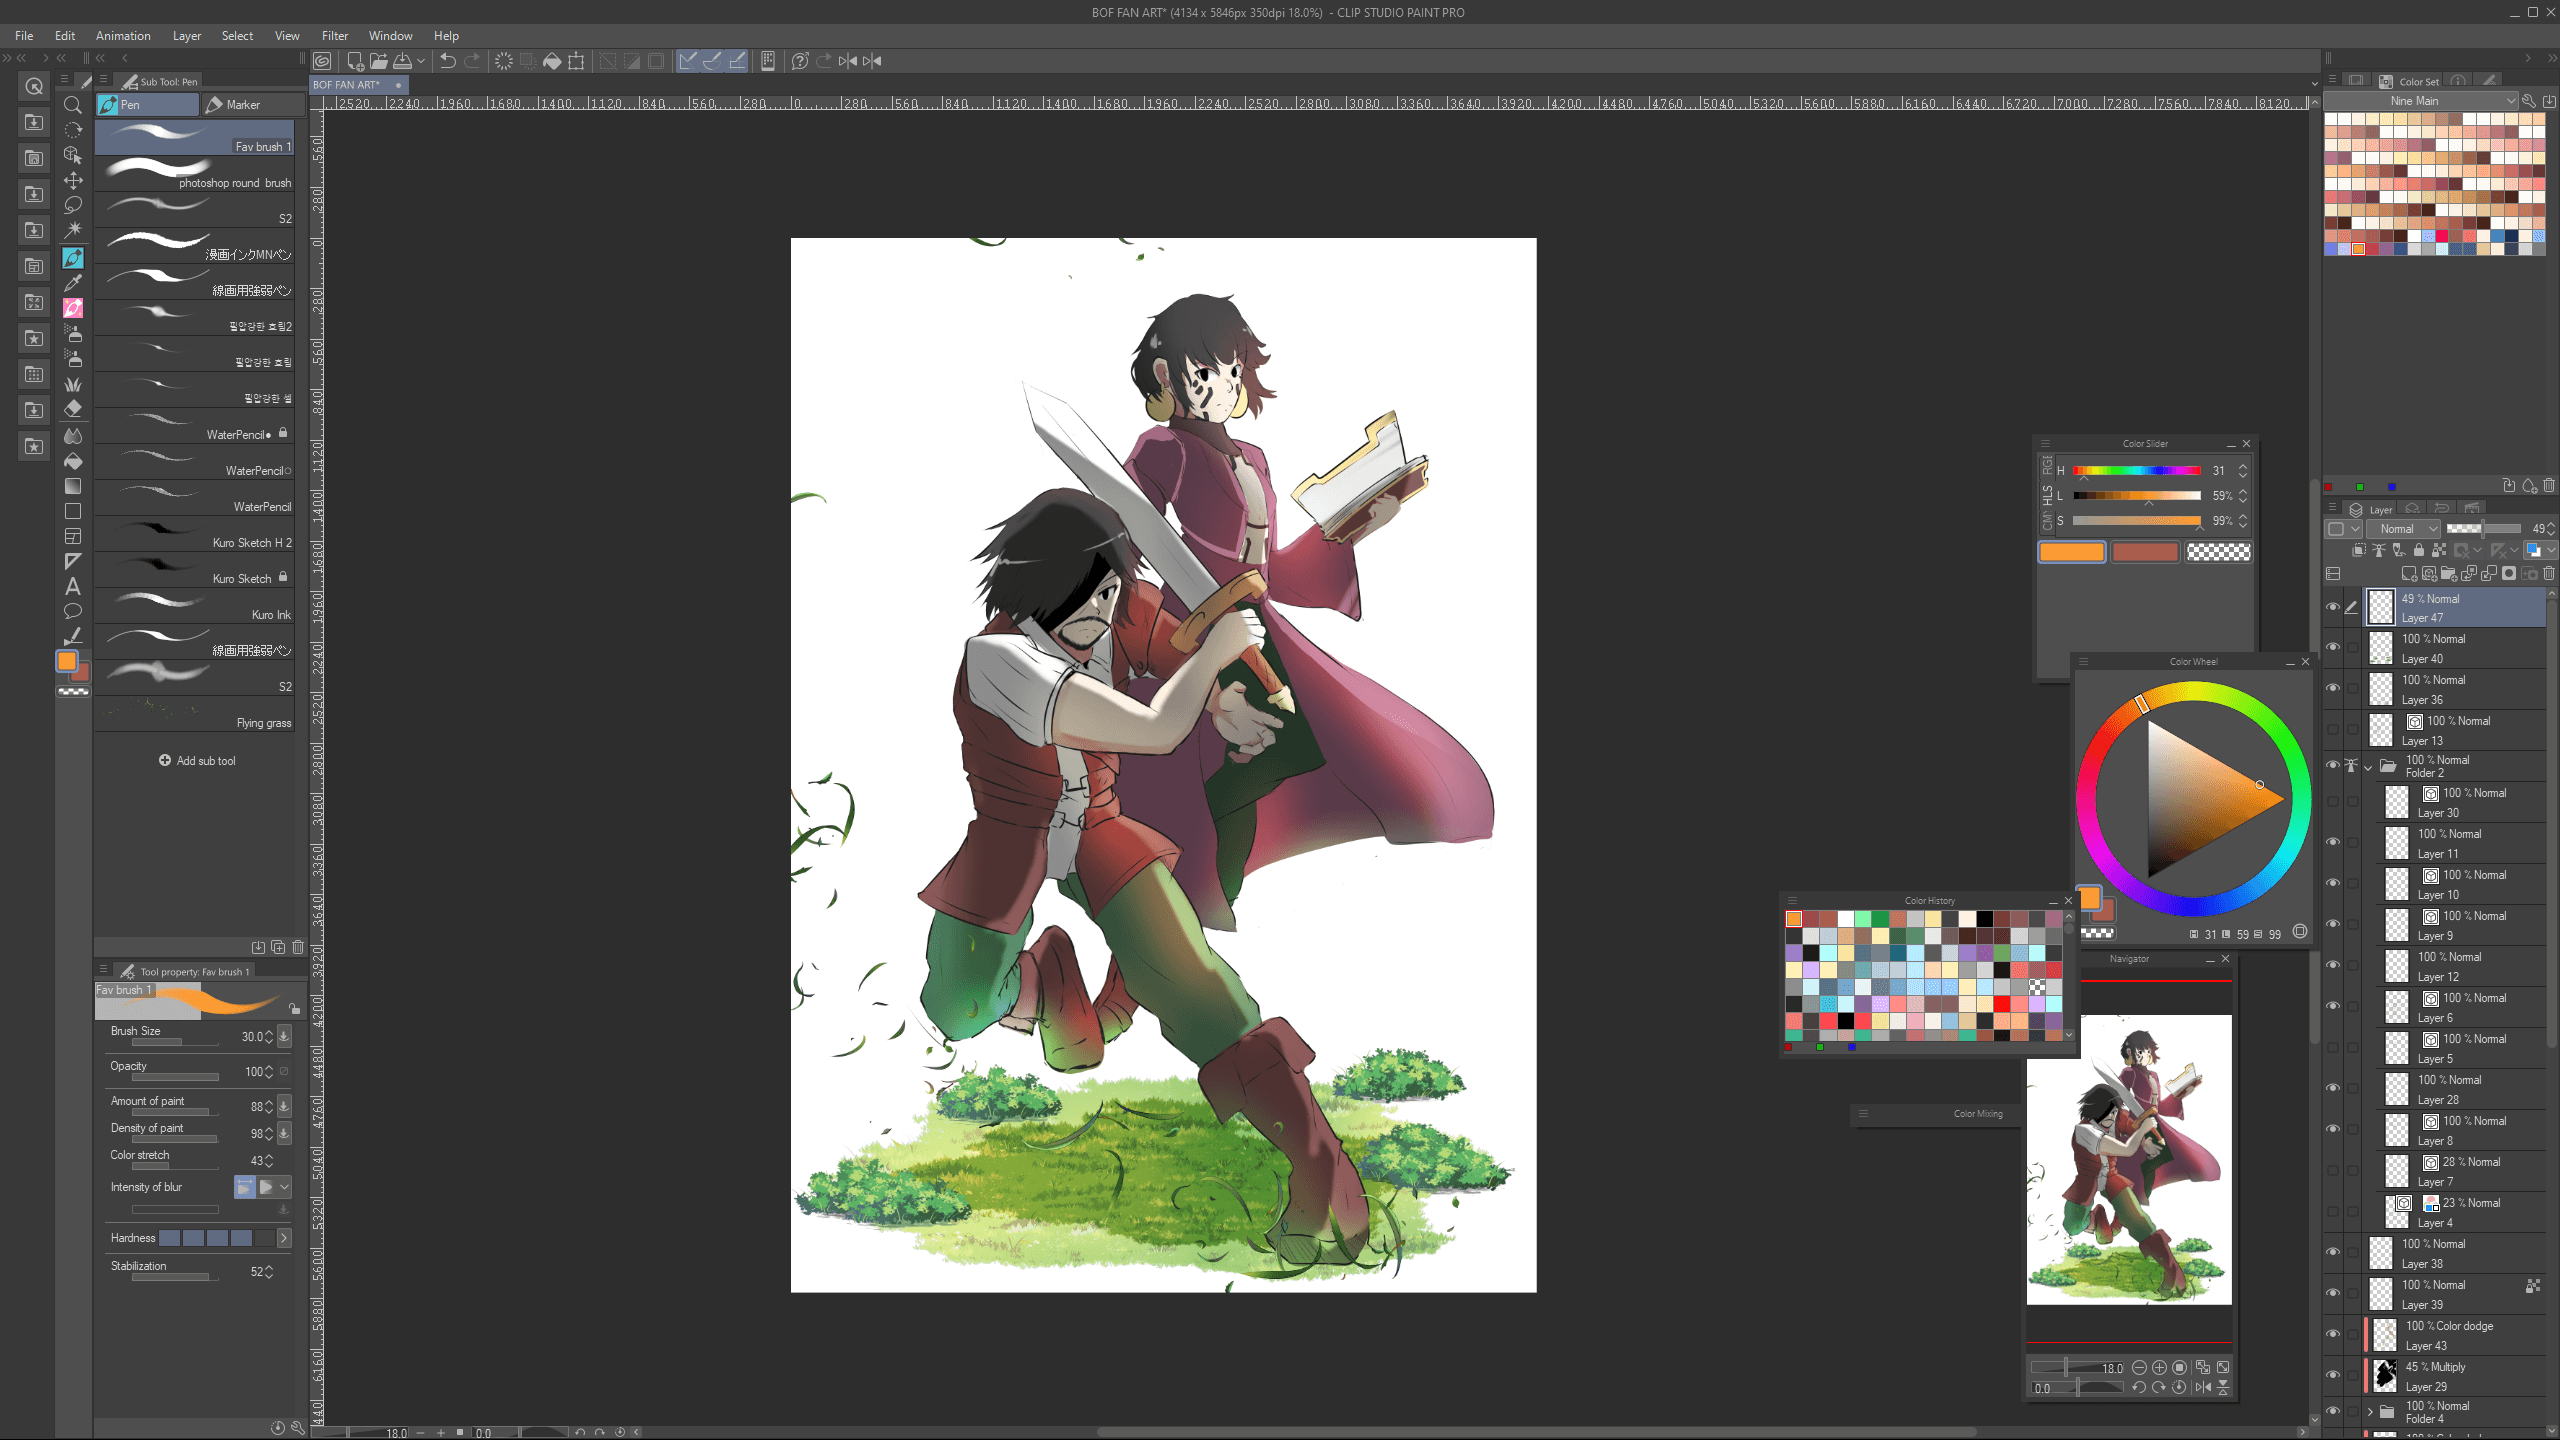Collapse the Folder 2 layer group

pos(2367,767)
